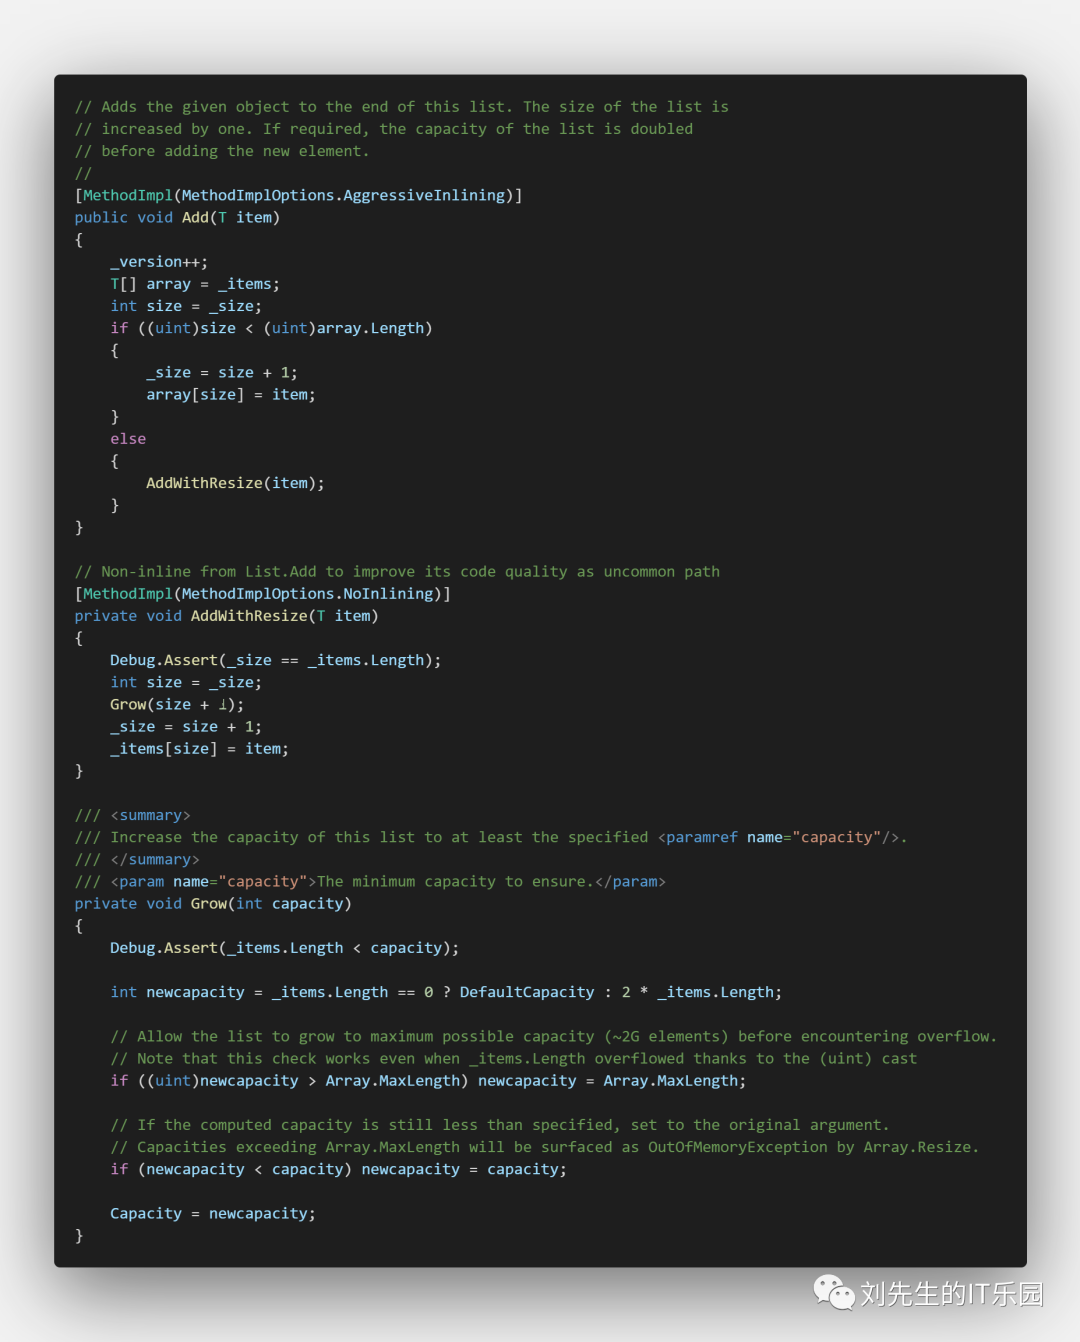The width and height of the screenshot is (1080, 1342).
Task: Click the paramref name="capacity" doc tag
Action: 778,837
